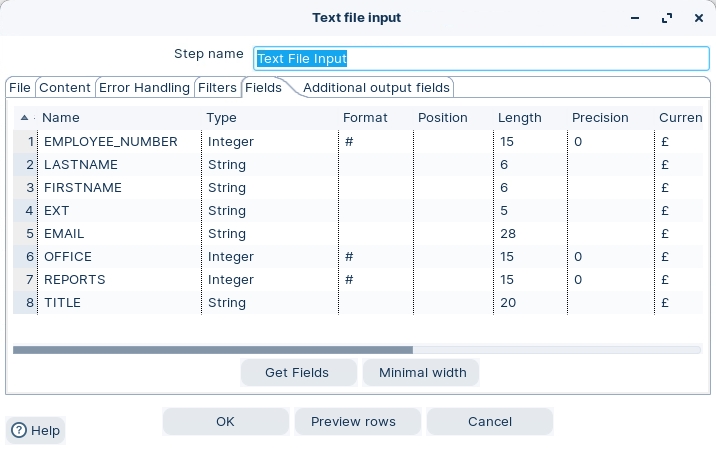Close the Text file input dialog
The image size is (716, 450).
[699, 18]
